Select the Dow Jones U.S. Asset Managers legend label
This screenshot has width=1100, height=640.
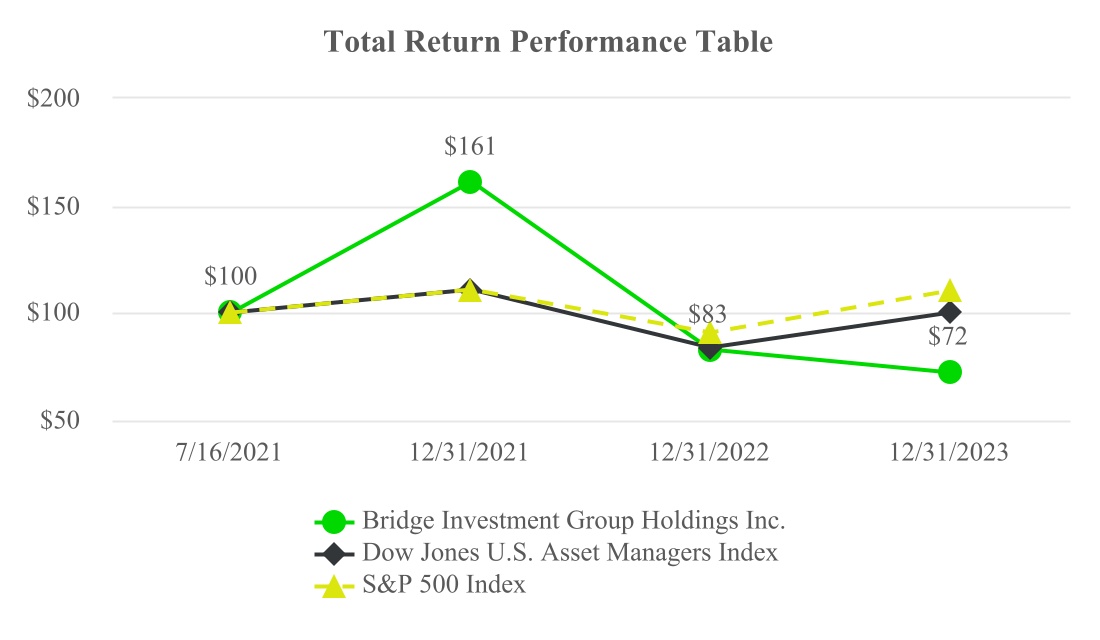(x=570, y=553)
